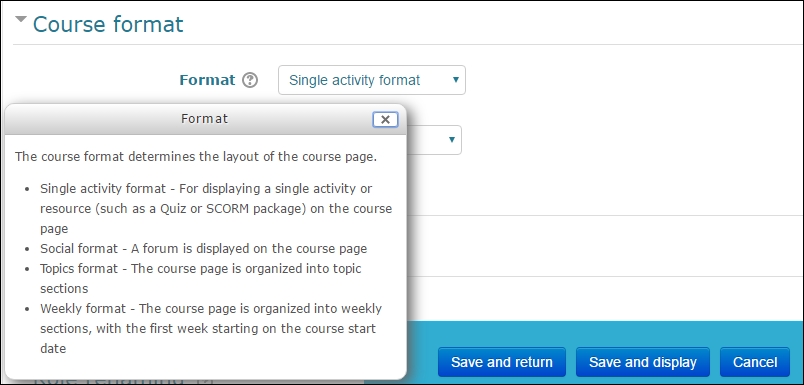Click the partially visible Role renaming heading
This screenshot has height=385, width=804.
[x=109, y=381]
